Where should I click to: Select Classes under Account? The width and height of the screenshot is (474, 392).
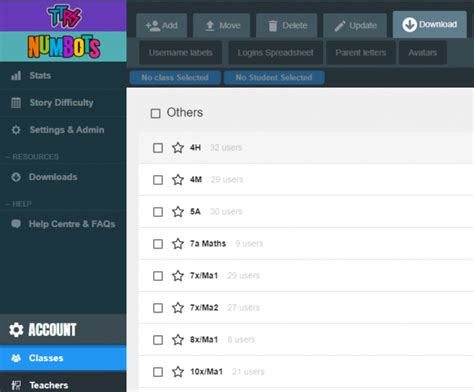tap(63, 358)
